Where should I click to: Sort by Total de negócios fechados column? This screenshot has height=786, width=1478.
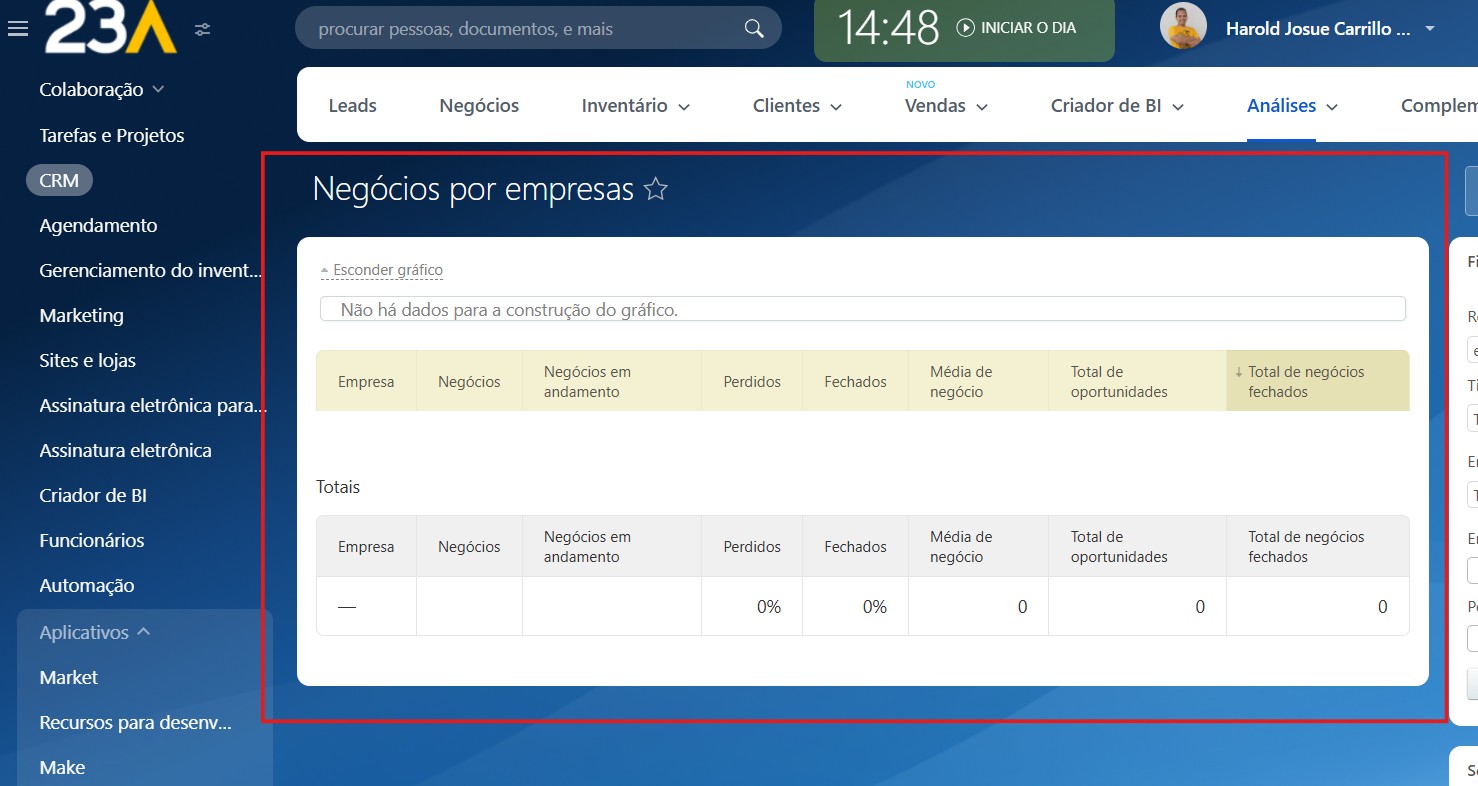point(1306,381)
